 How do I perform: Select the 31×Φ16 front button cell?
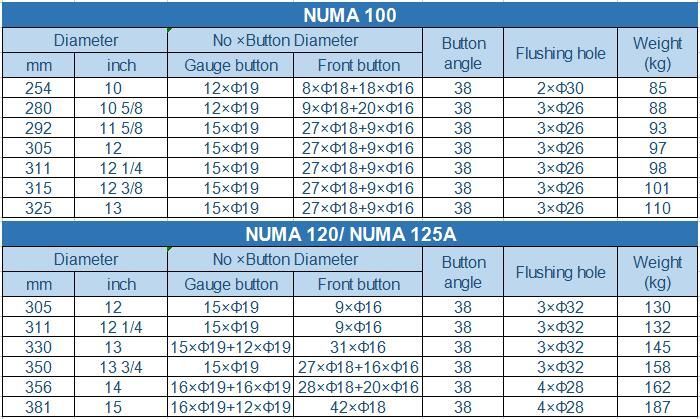358,347
